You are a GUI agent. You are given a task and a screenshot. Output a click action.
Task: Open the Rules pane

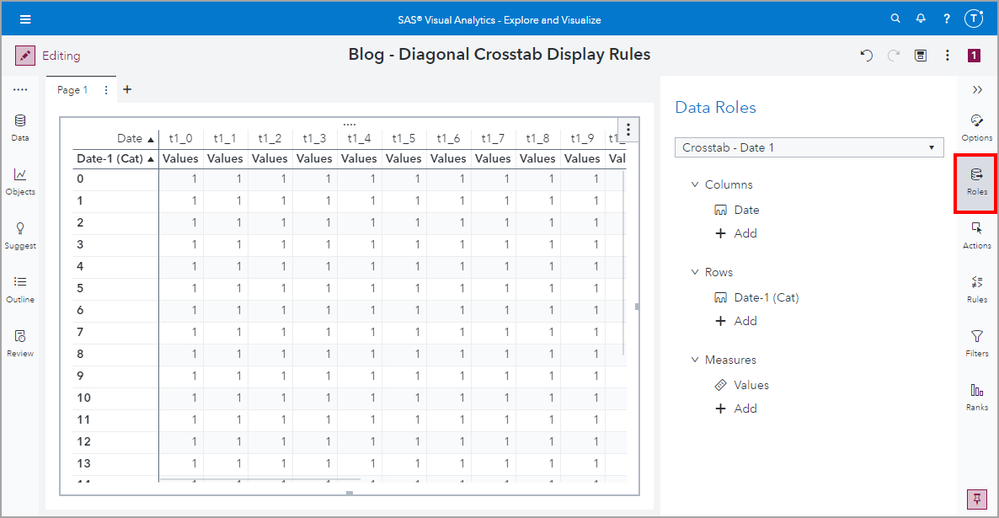tap(977, 290)
